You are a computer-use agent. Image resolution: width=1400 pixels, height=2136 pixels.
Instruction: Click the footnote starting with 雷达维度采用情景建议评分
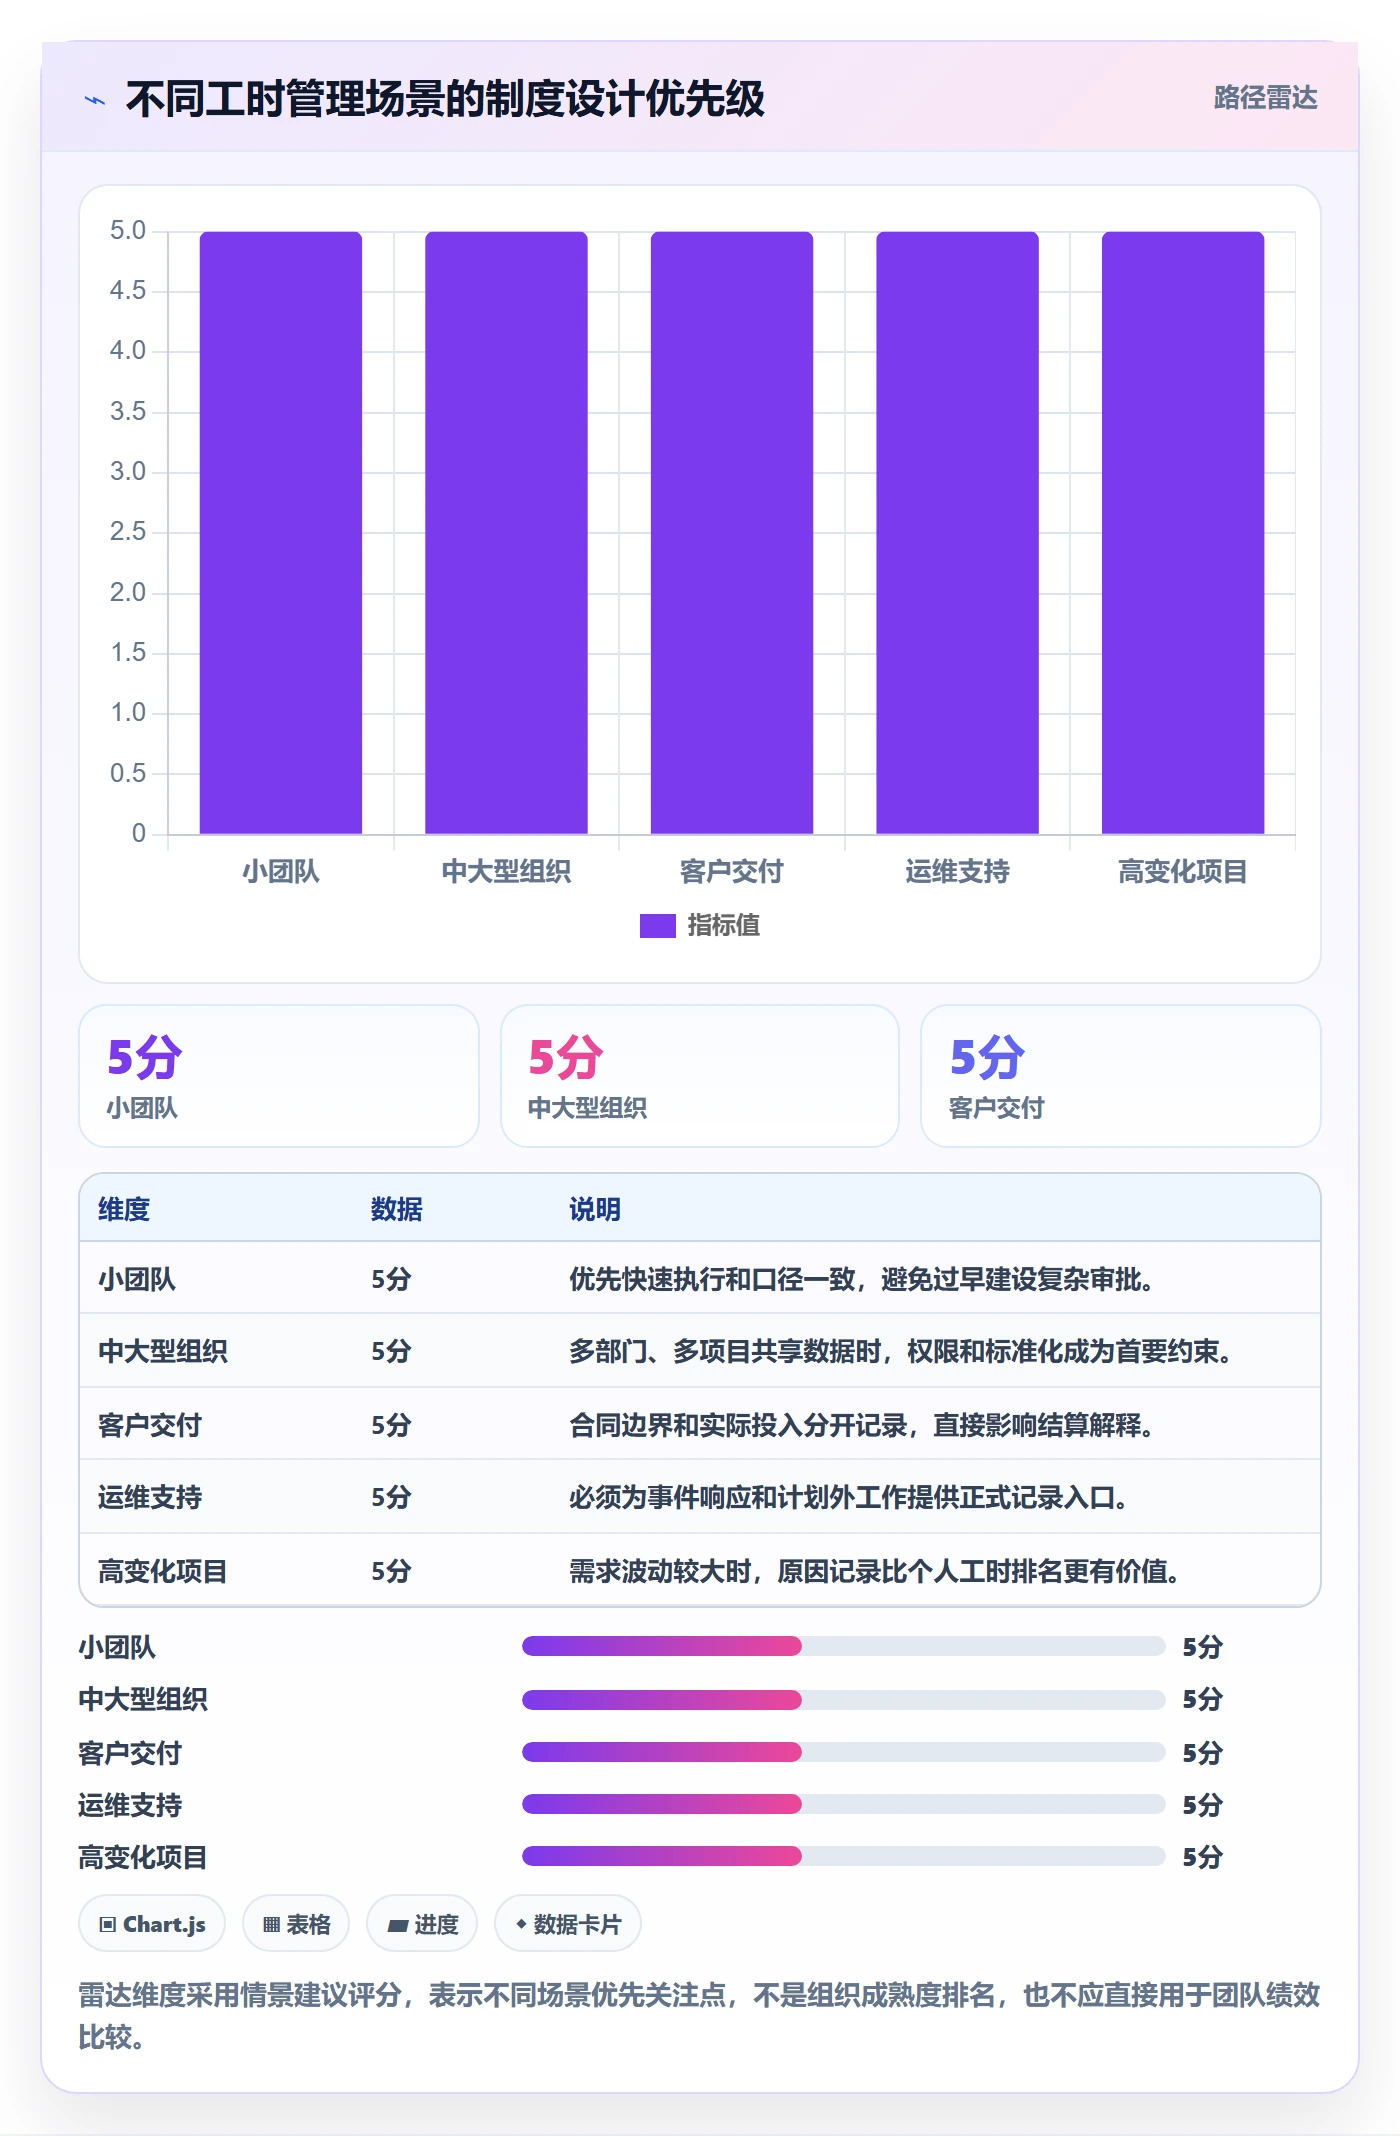coord(699,2016)
